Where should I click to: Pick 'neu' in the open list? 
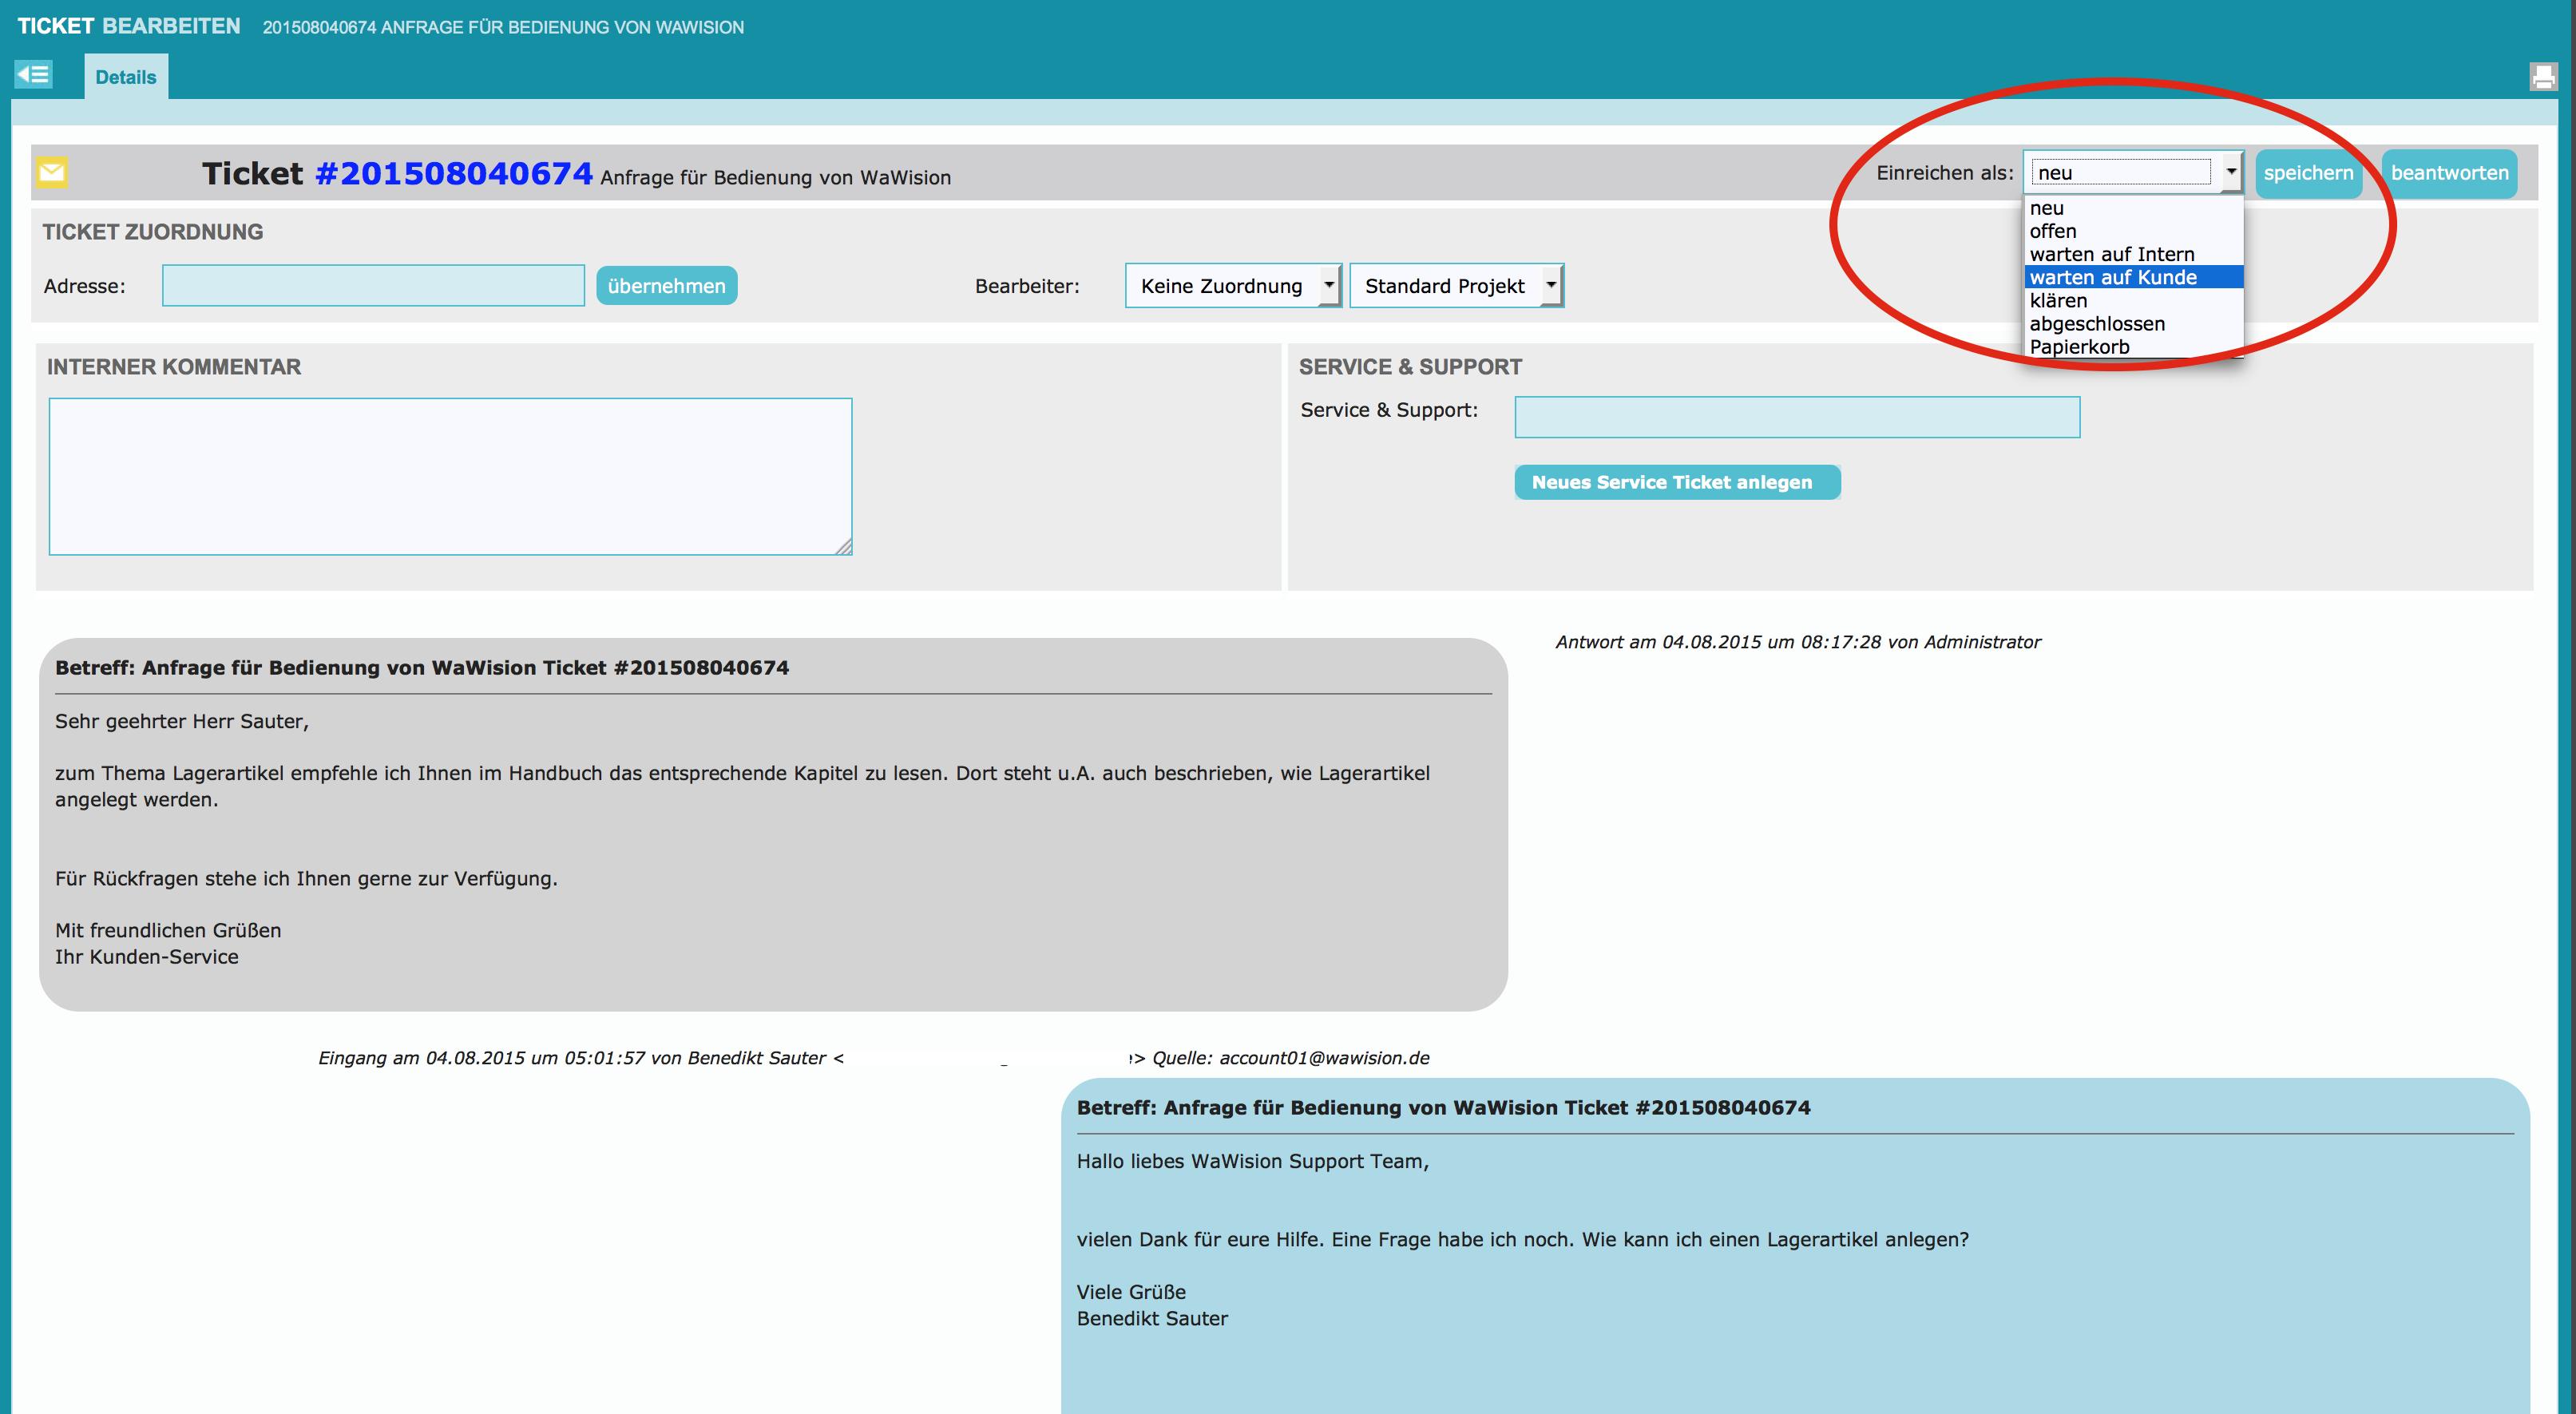[2046, 208]
